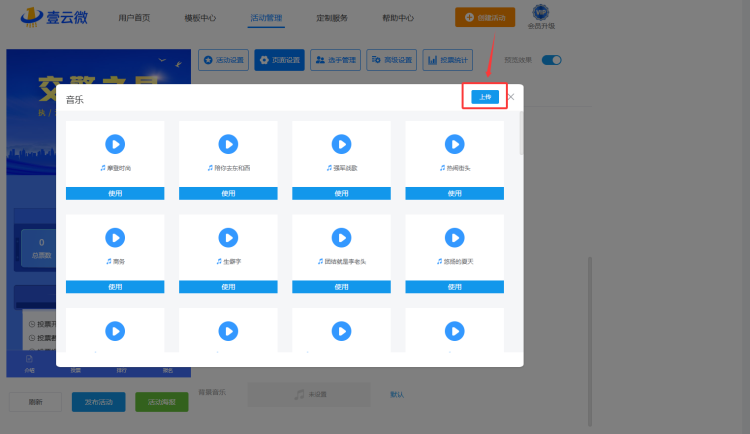Image resolution: width=750 pixels, height=434 pixels.
Task: Use the 悠扬的夏天 track
Action: coord(454,286)
